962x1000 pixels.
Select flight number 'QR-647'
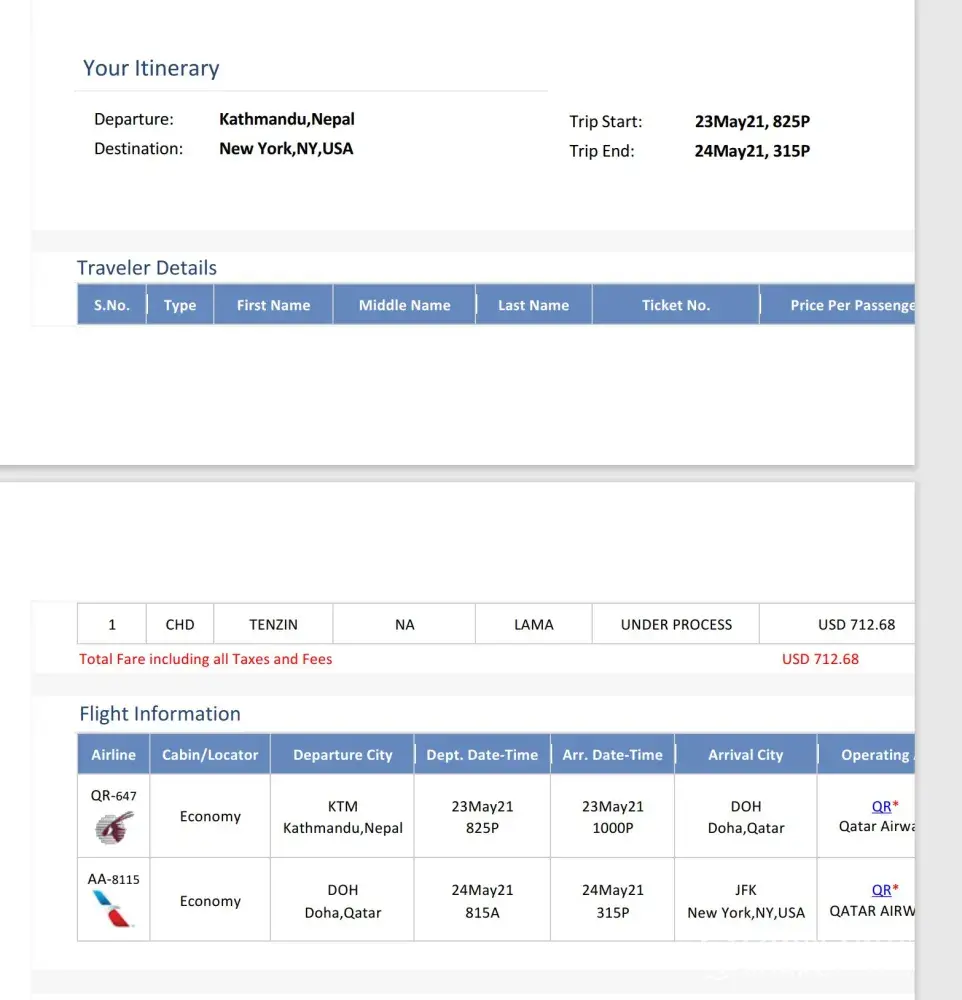(114, 795)
